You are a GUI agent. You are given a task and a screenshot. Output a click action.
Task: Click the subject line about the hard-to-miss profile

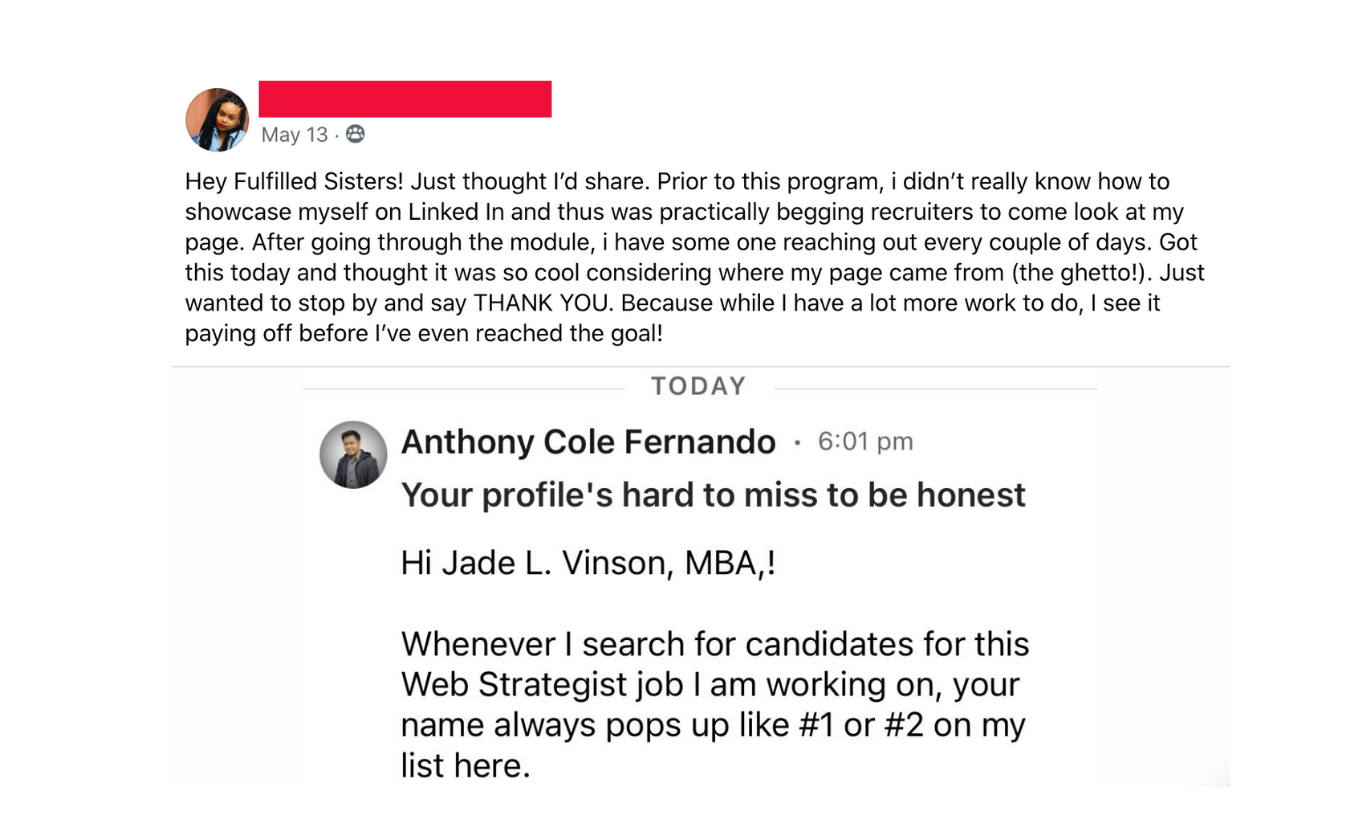tap(713, 495)
